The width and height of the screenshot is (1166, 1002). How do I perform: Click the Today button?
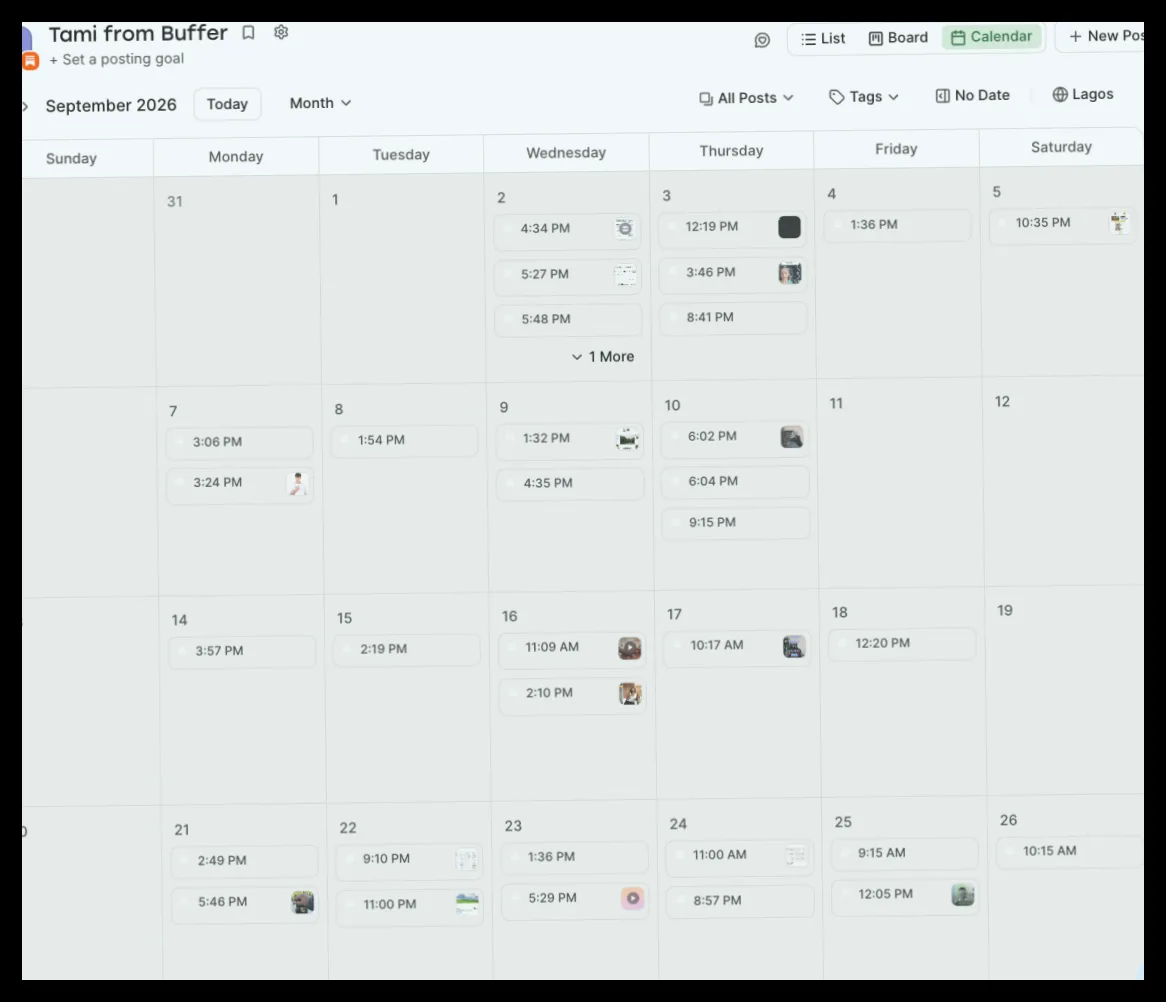228,104
